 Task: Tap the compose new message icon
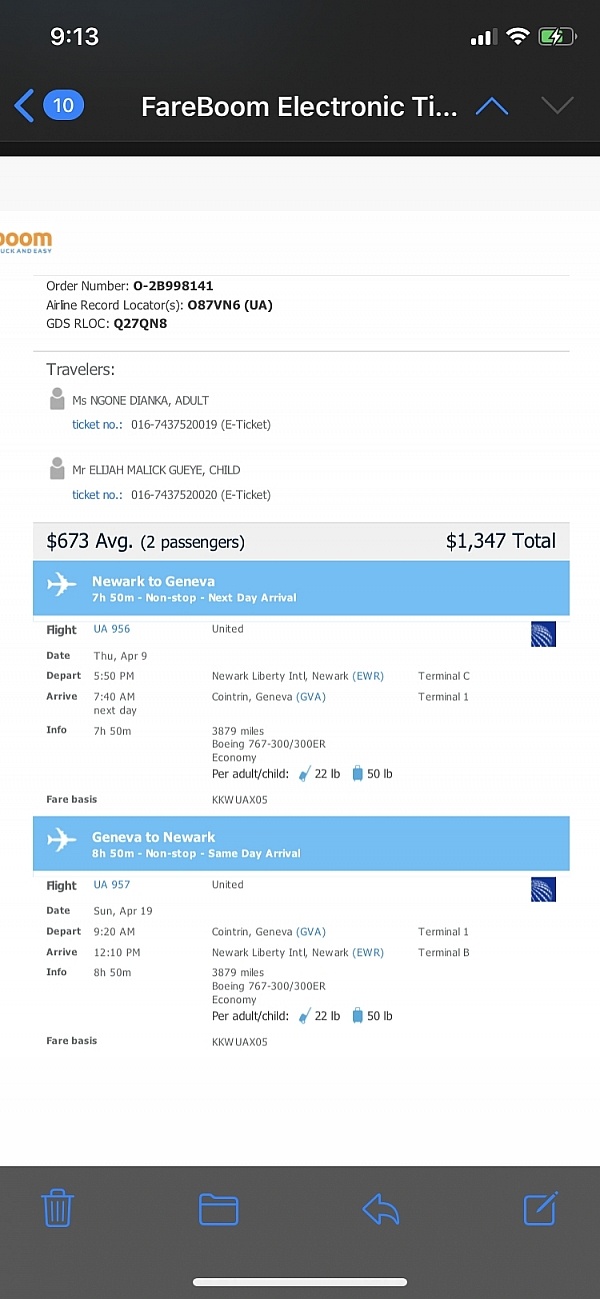541,1208
